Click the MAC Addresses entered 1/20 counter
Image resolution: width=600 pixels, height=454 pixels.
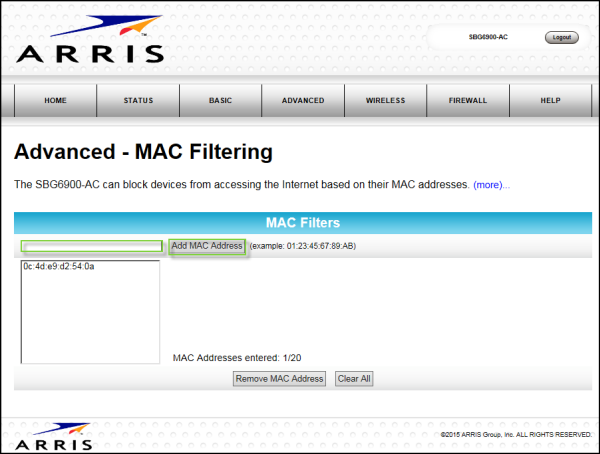pyautogui.click(x=237, y=357)
